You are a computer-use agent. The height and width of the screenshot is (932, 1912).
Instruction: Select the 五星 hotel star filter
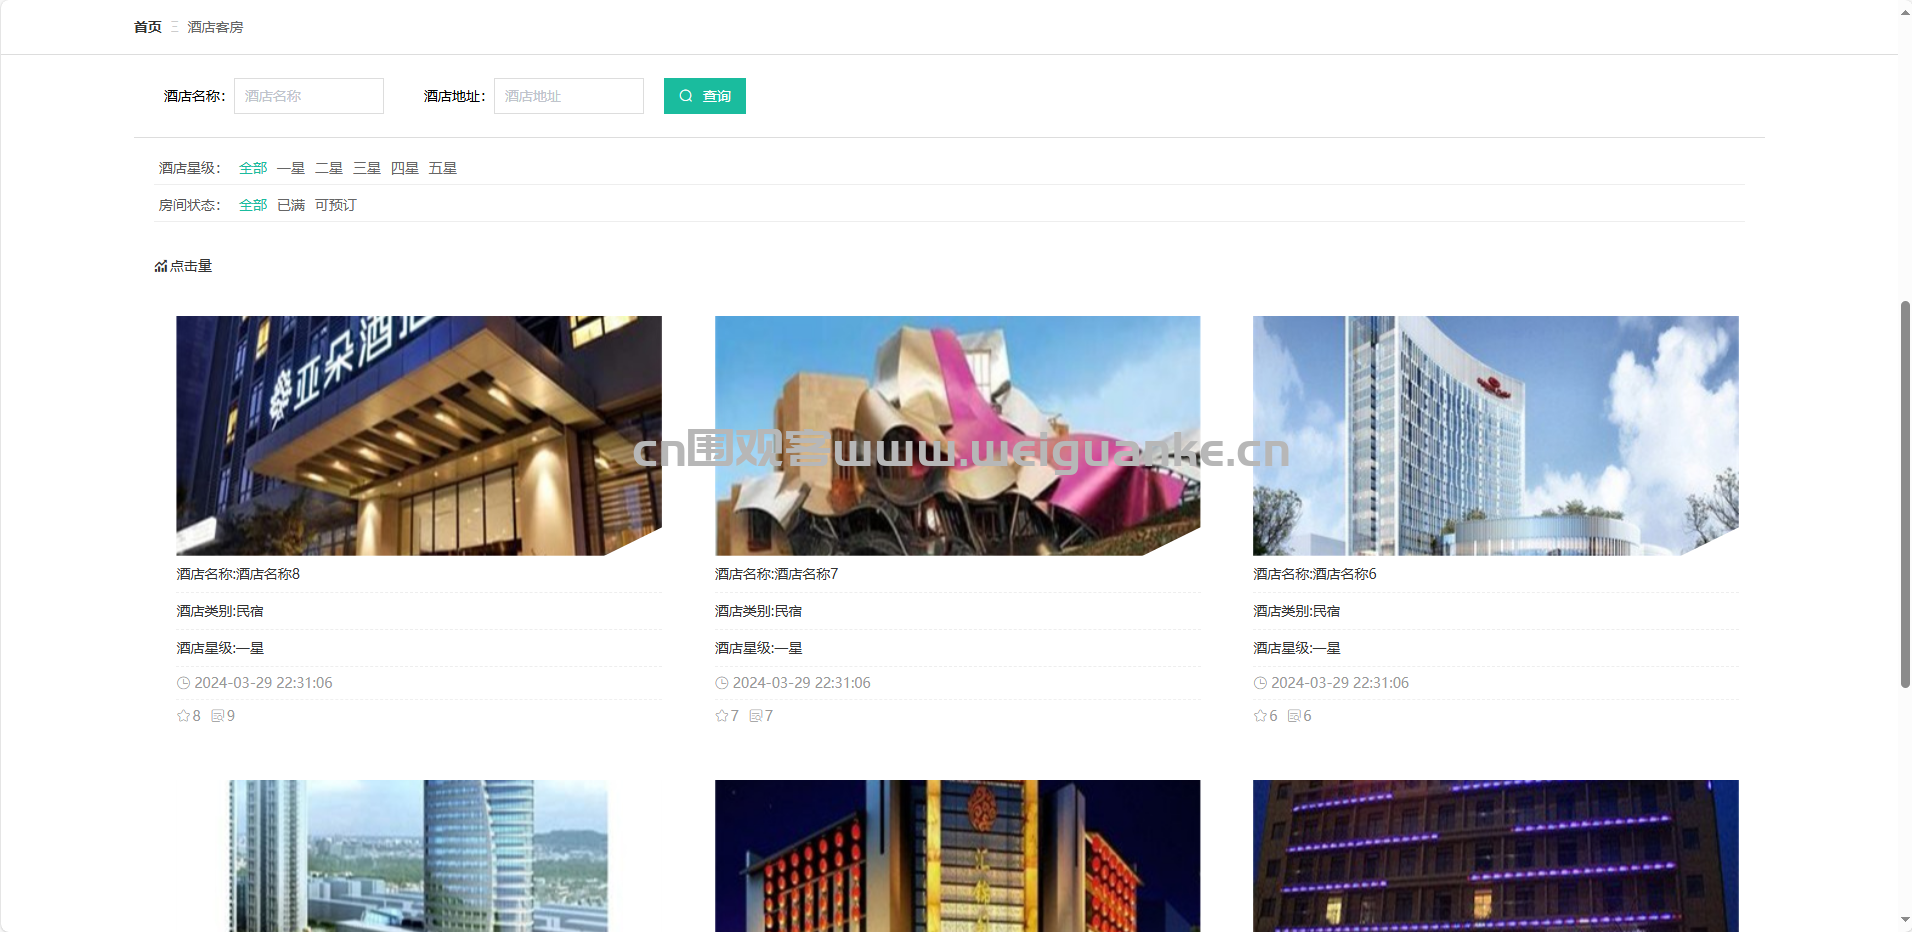tap(443, 167)
